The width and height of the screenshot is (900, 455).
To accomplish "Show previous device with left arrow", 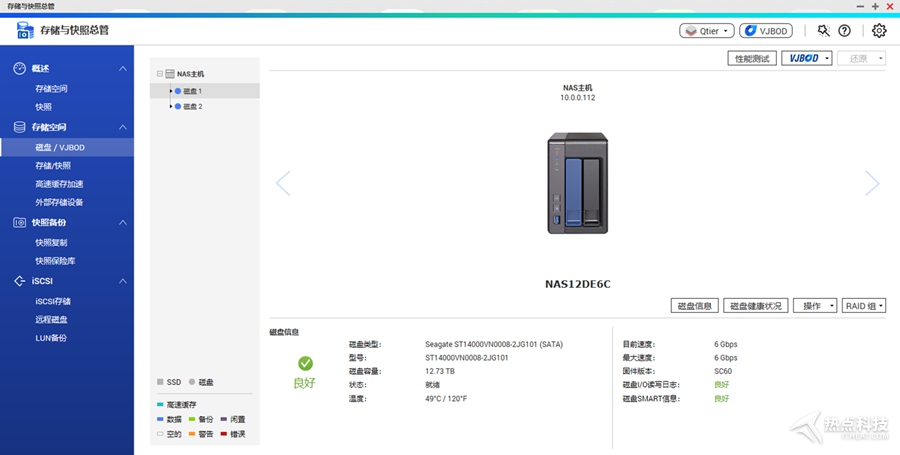I will click(x=283, y=183).
